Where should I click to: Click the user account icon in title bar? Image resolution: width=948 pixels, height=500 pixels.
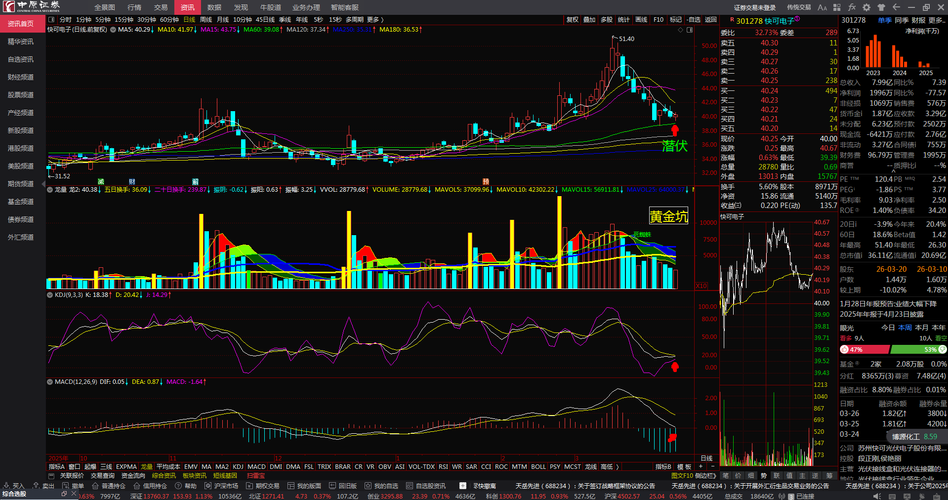tap(881, 7)
